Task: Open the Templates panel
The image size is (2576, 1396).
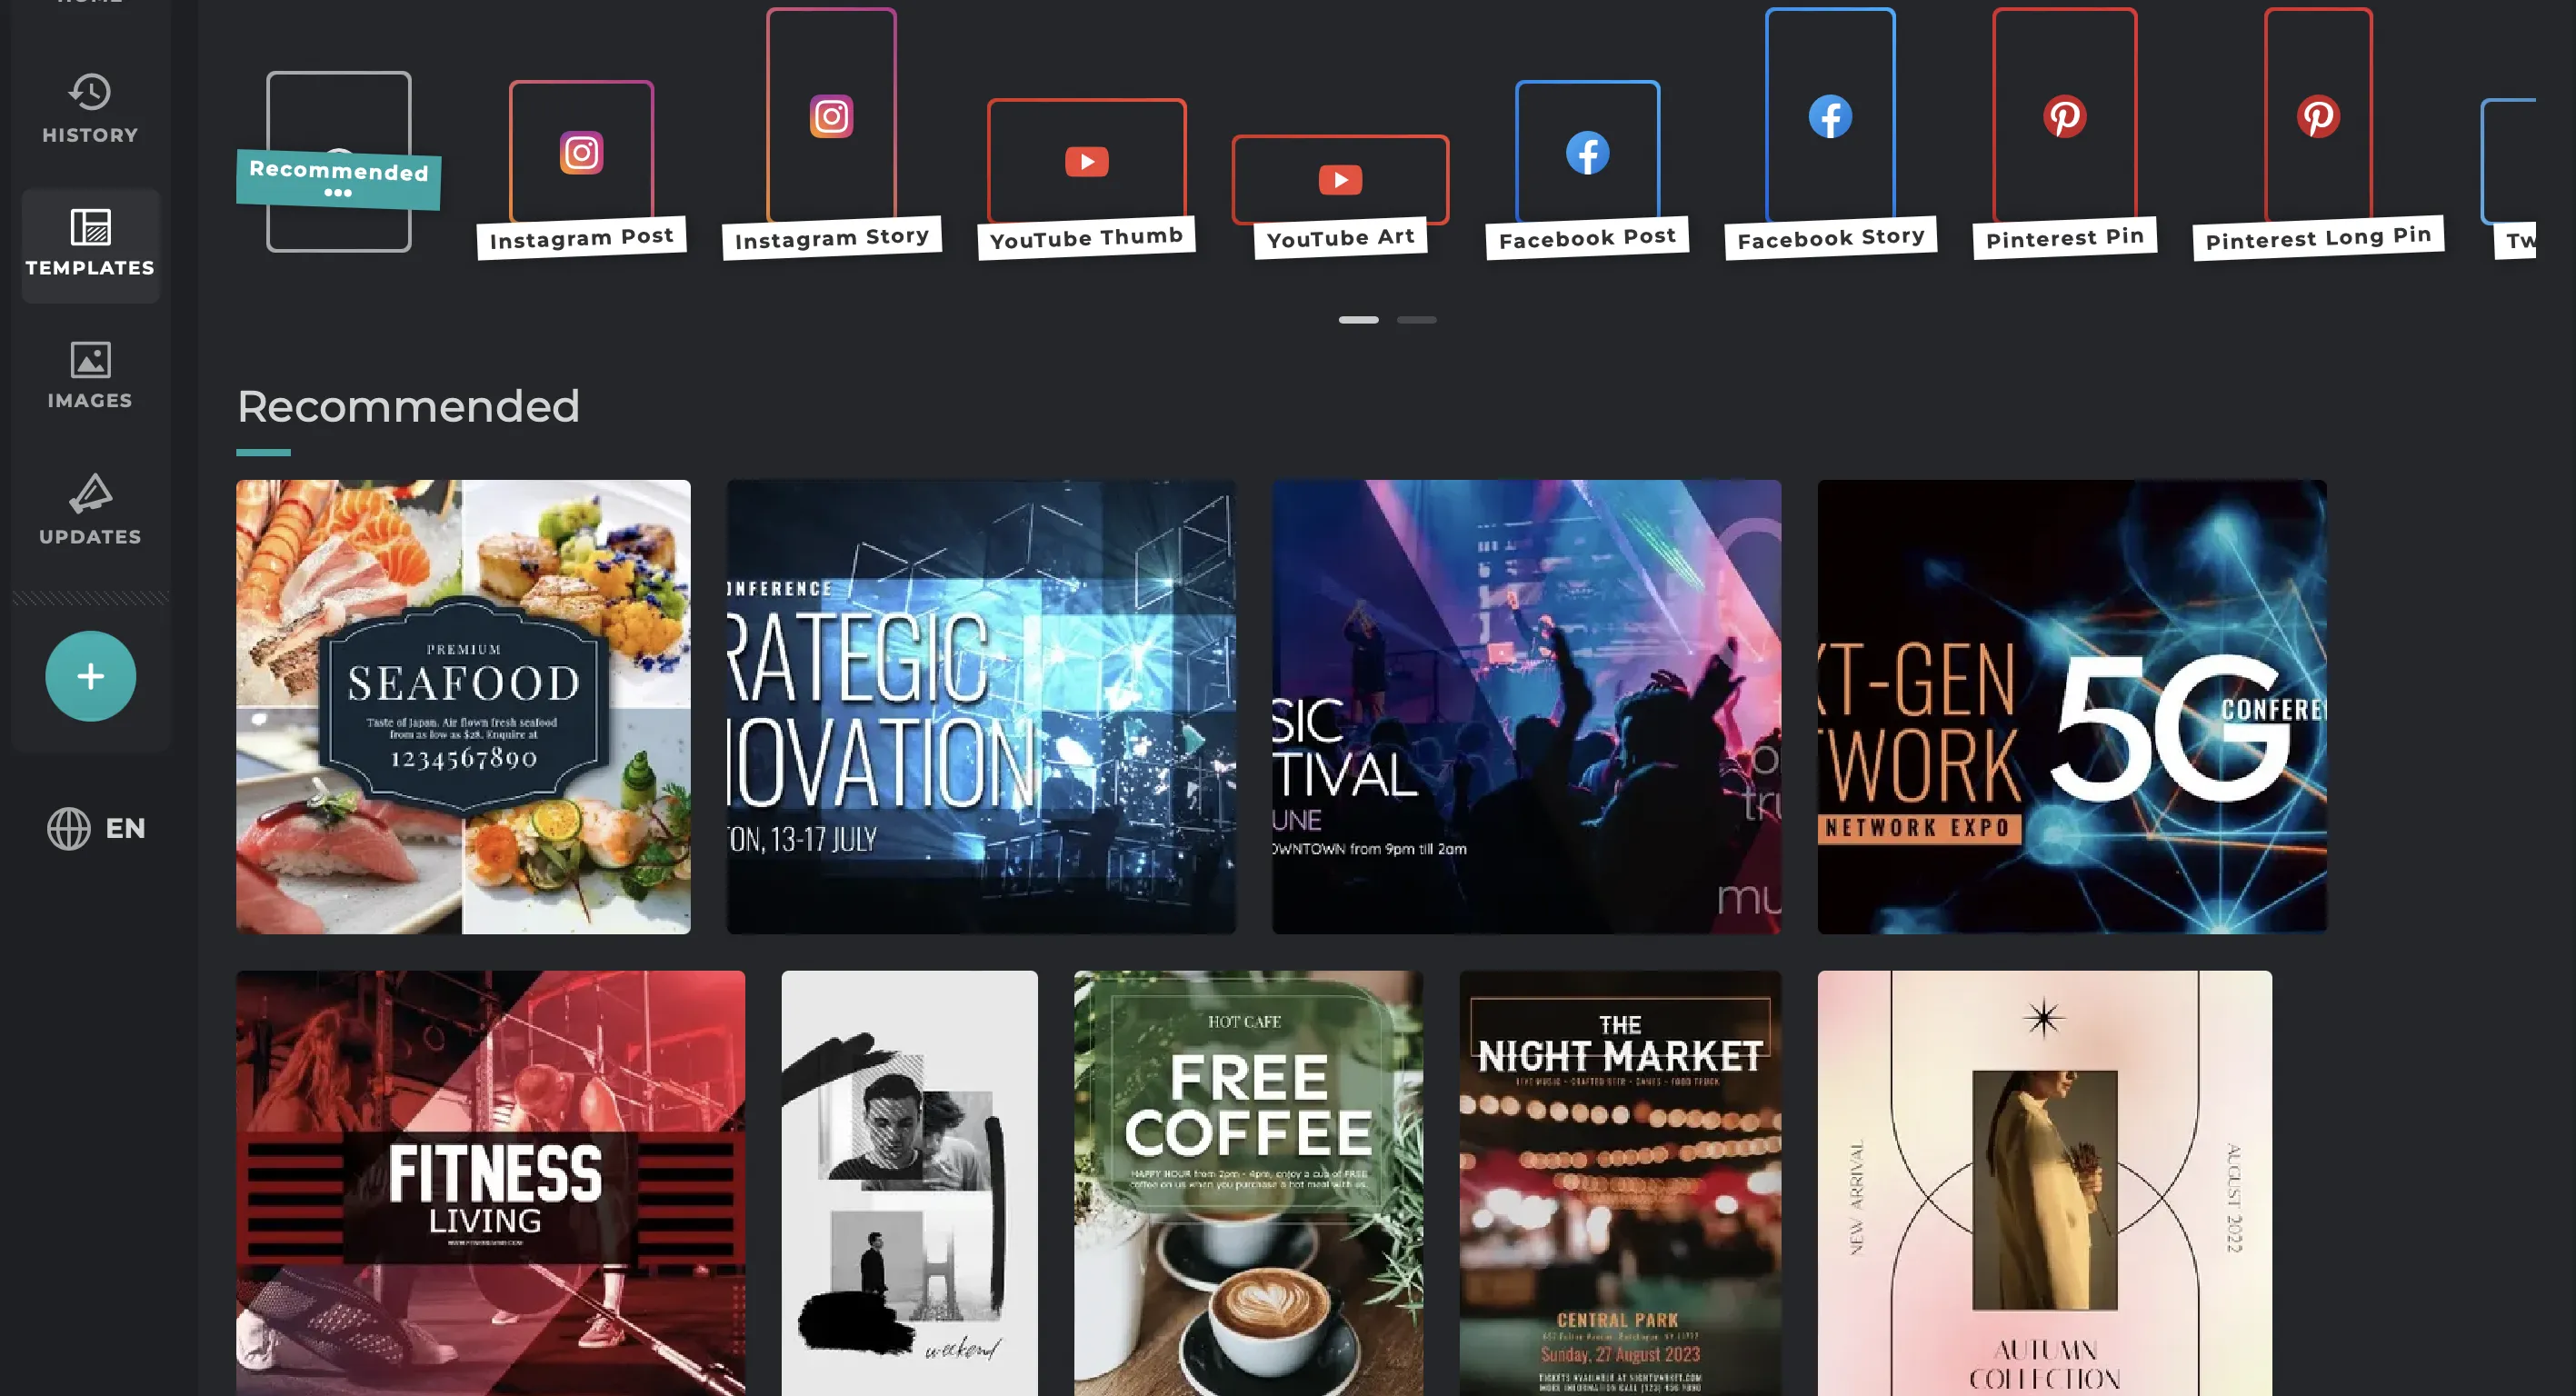Action: click(89, 239)
